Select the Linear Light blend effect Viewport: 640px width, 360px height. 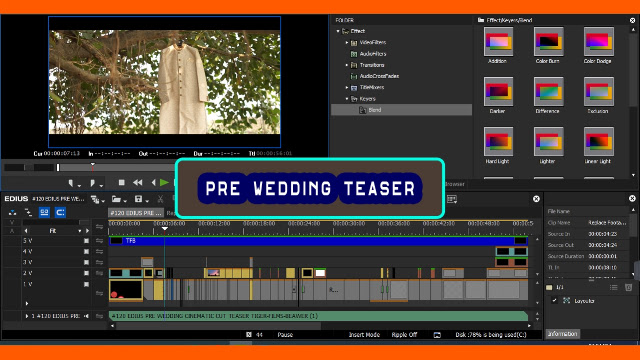tap(598, 142)
